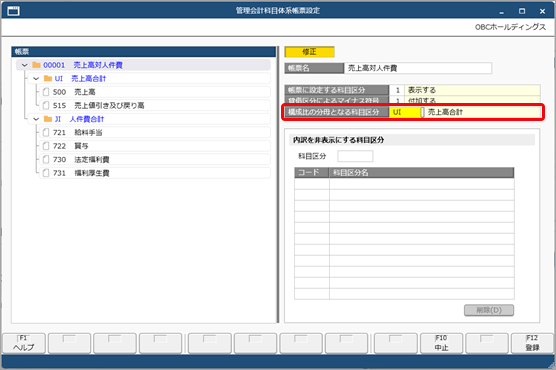Select UI 売上高合計 group label

(80, 78)
